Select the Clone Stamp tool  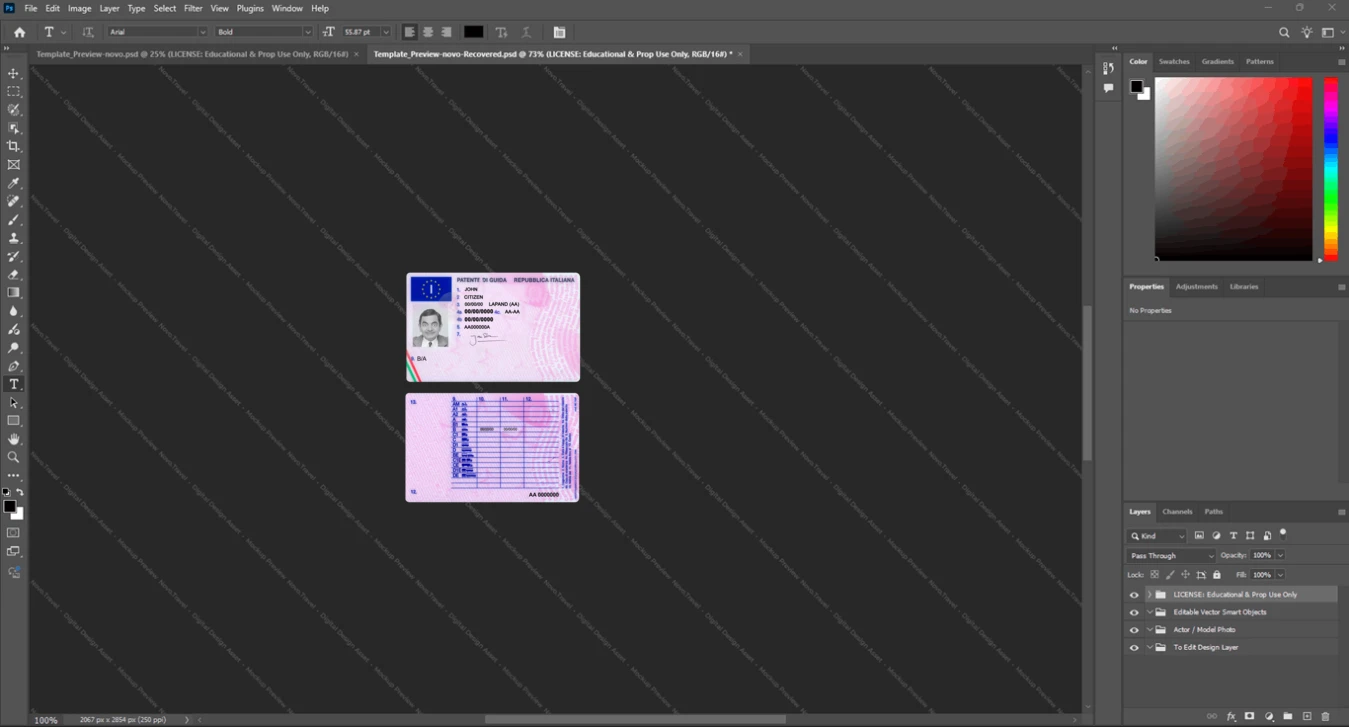point(14,238)
